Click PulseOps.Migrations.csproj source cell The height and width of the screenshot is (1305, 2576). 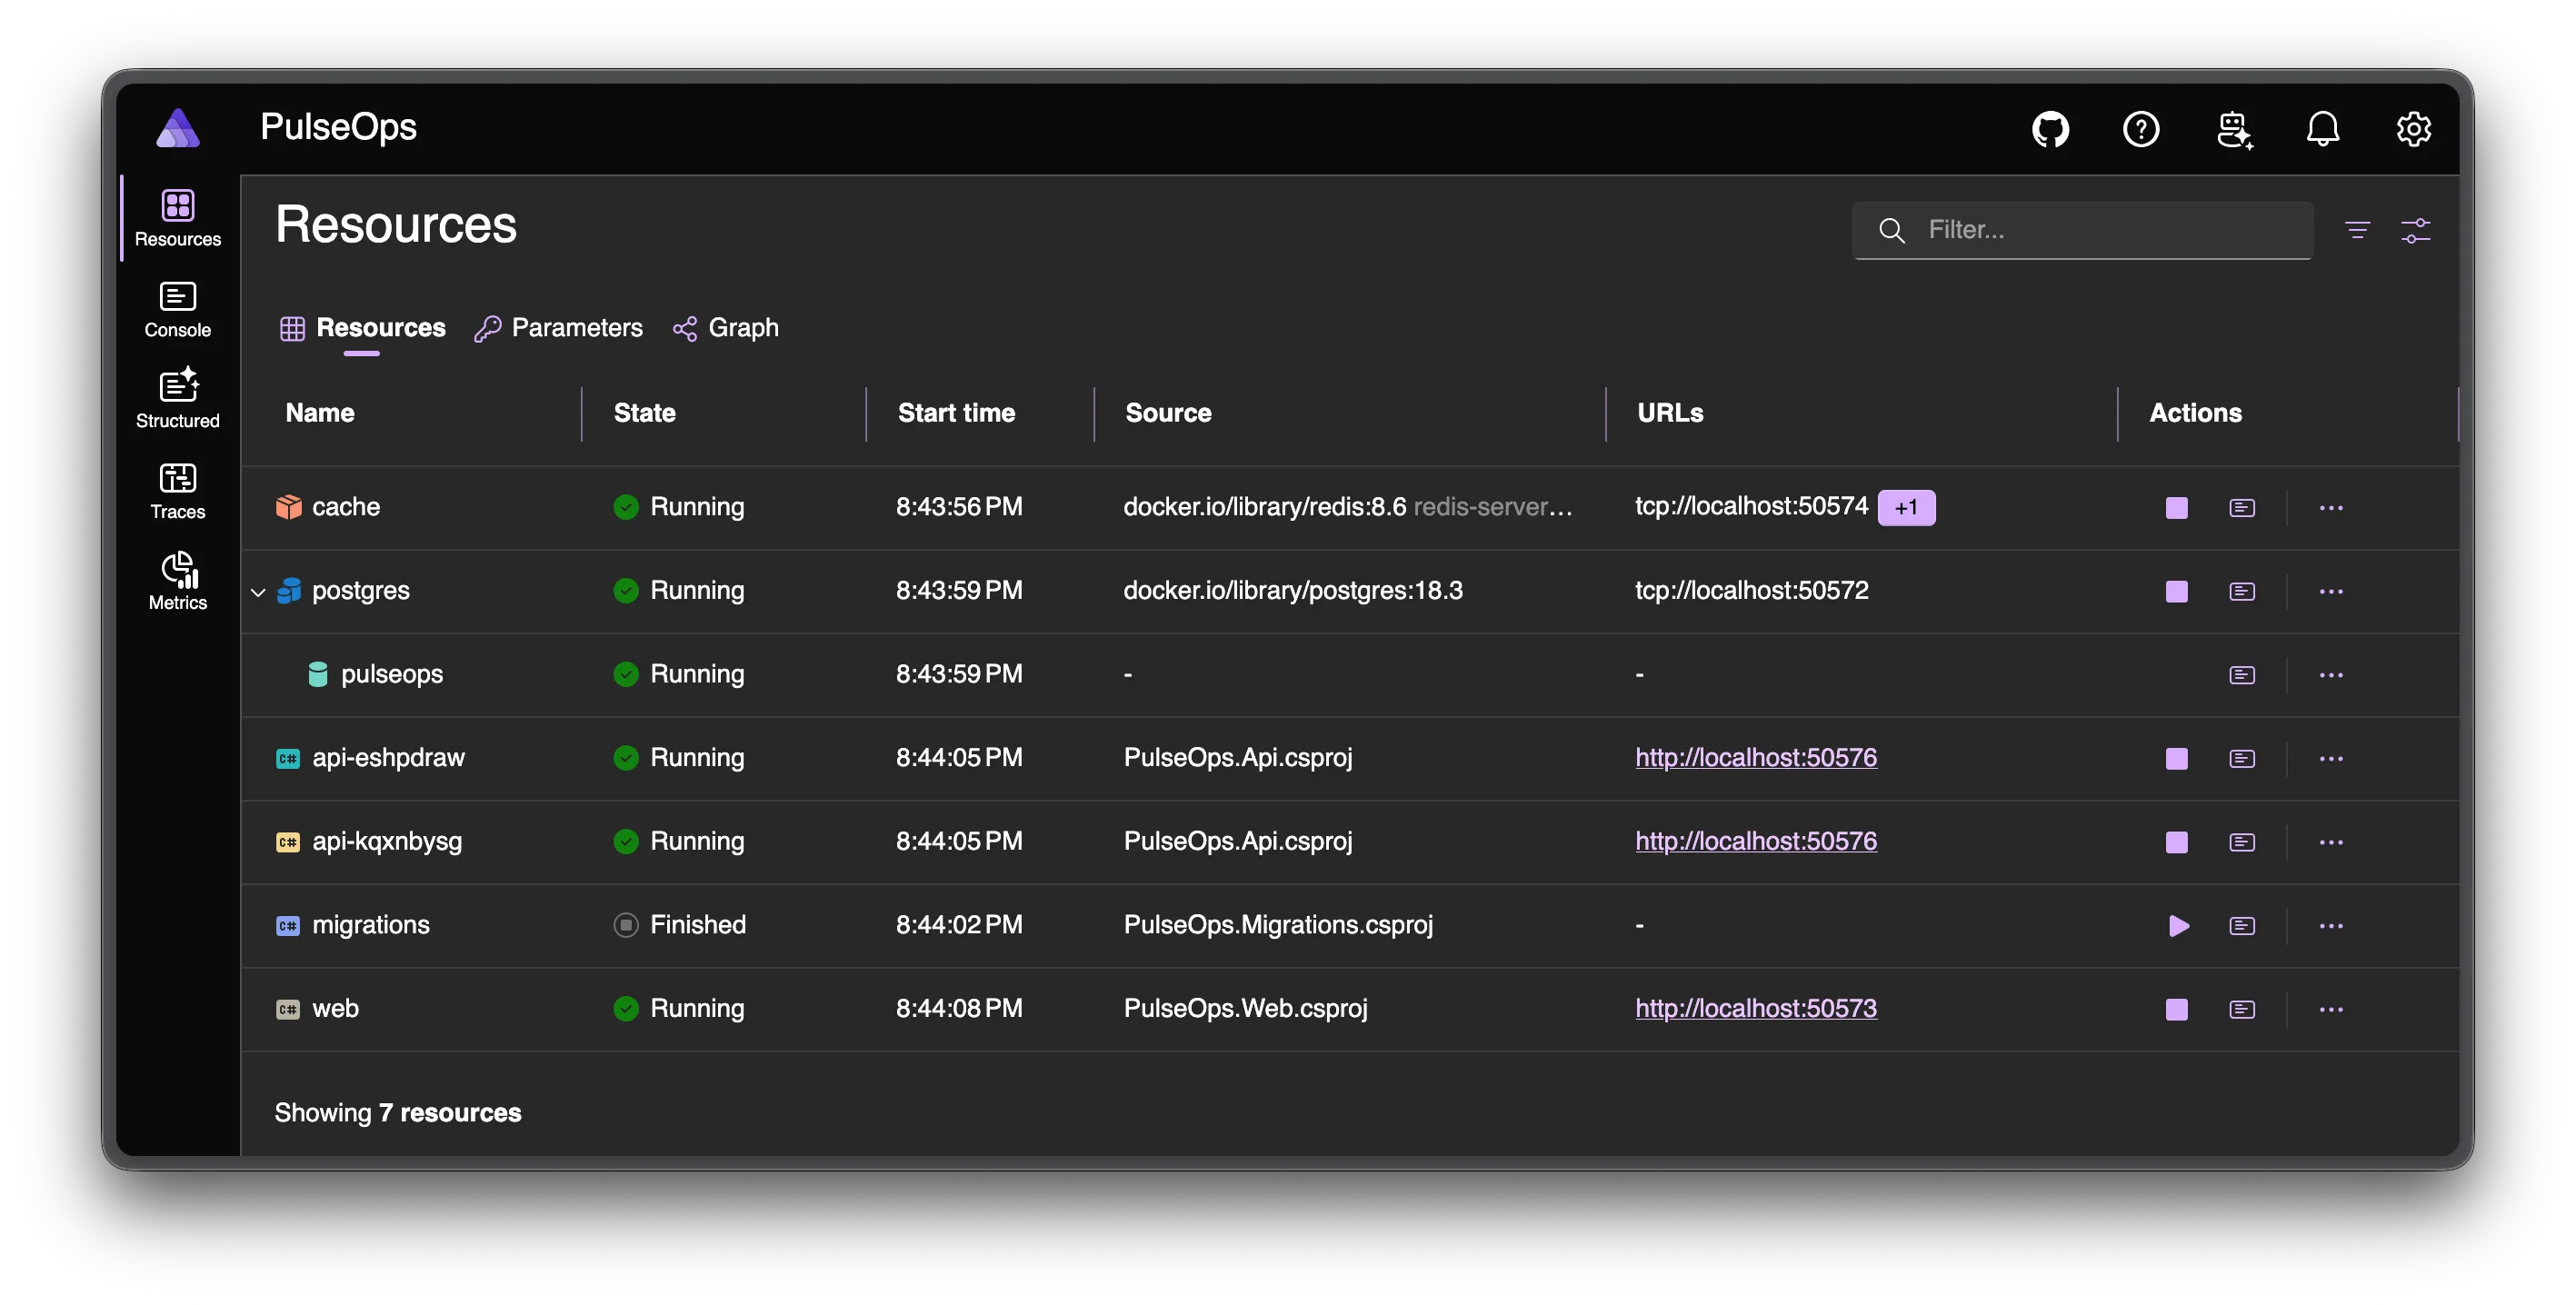click(x=1278, y=925)
